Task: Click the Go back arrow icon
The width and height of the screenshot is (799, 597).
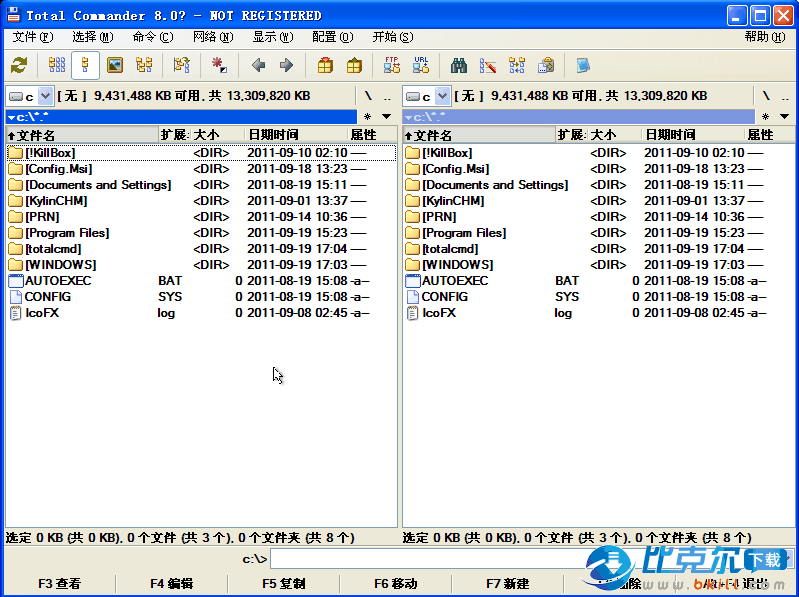Action: (x=258, y=66)
